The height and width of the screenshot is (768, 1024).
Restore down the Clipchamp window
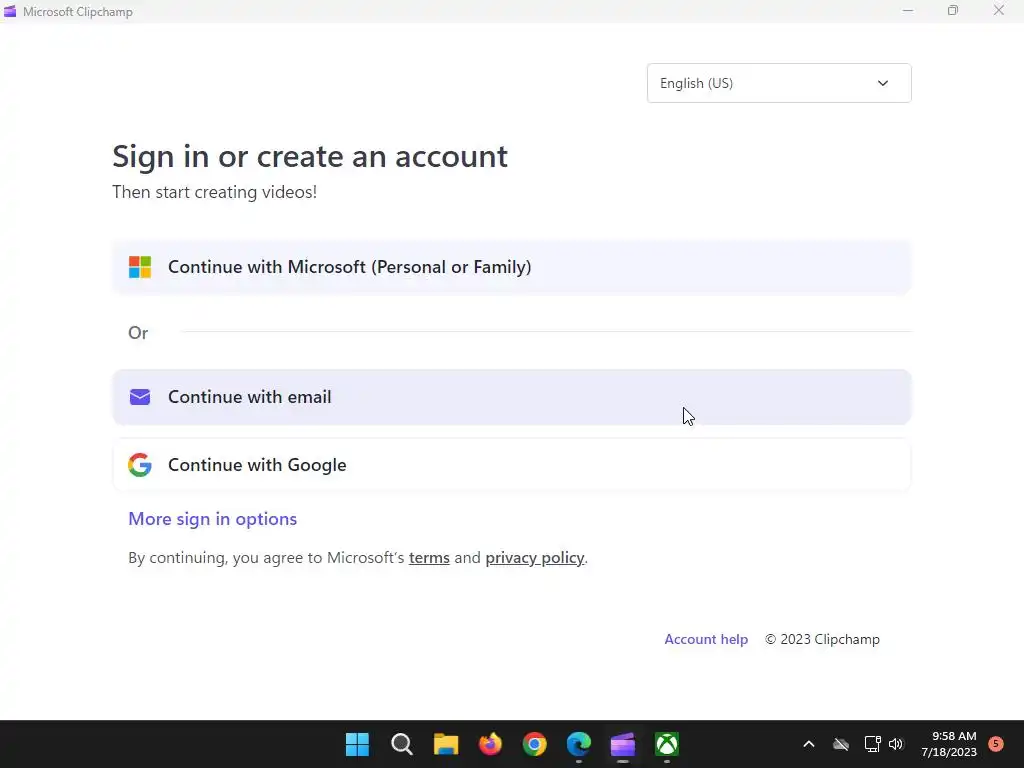[x=953, y=11]
